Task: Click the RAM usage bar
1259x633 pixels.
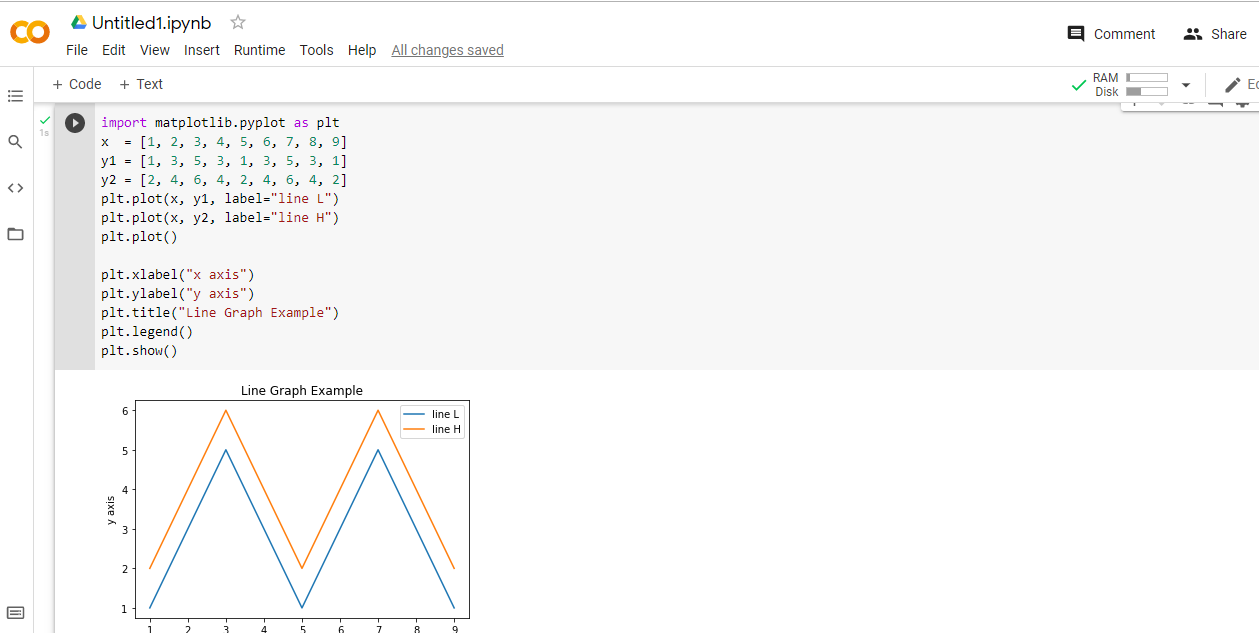Action: tap(1146, 76)
